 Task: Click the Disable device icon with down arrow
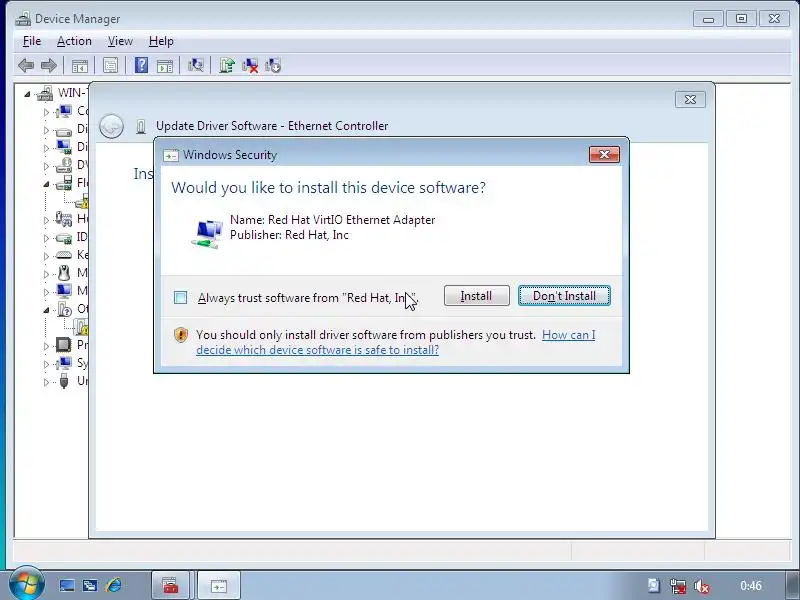273,65
